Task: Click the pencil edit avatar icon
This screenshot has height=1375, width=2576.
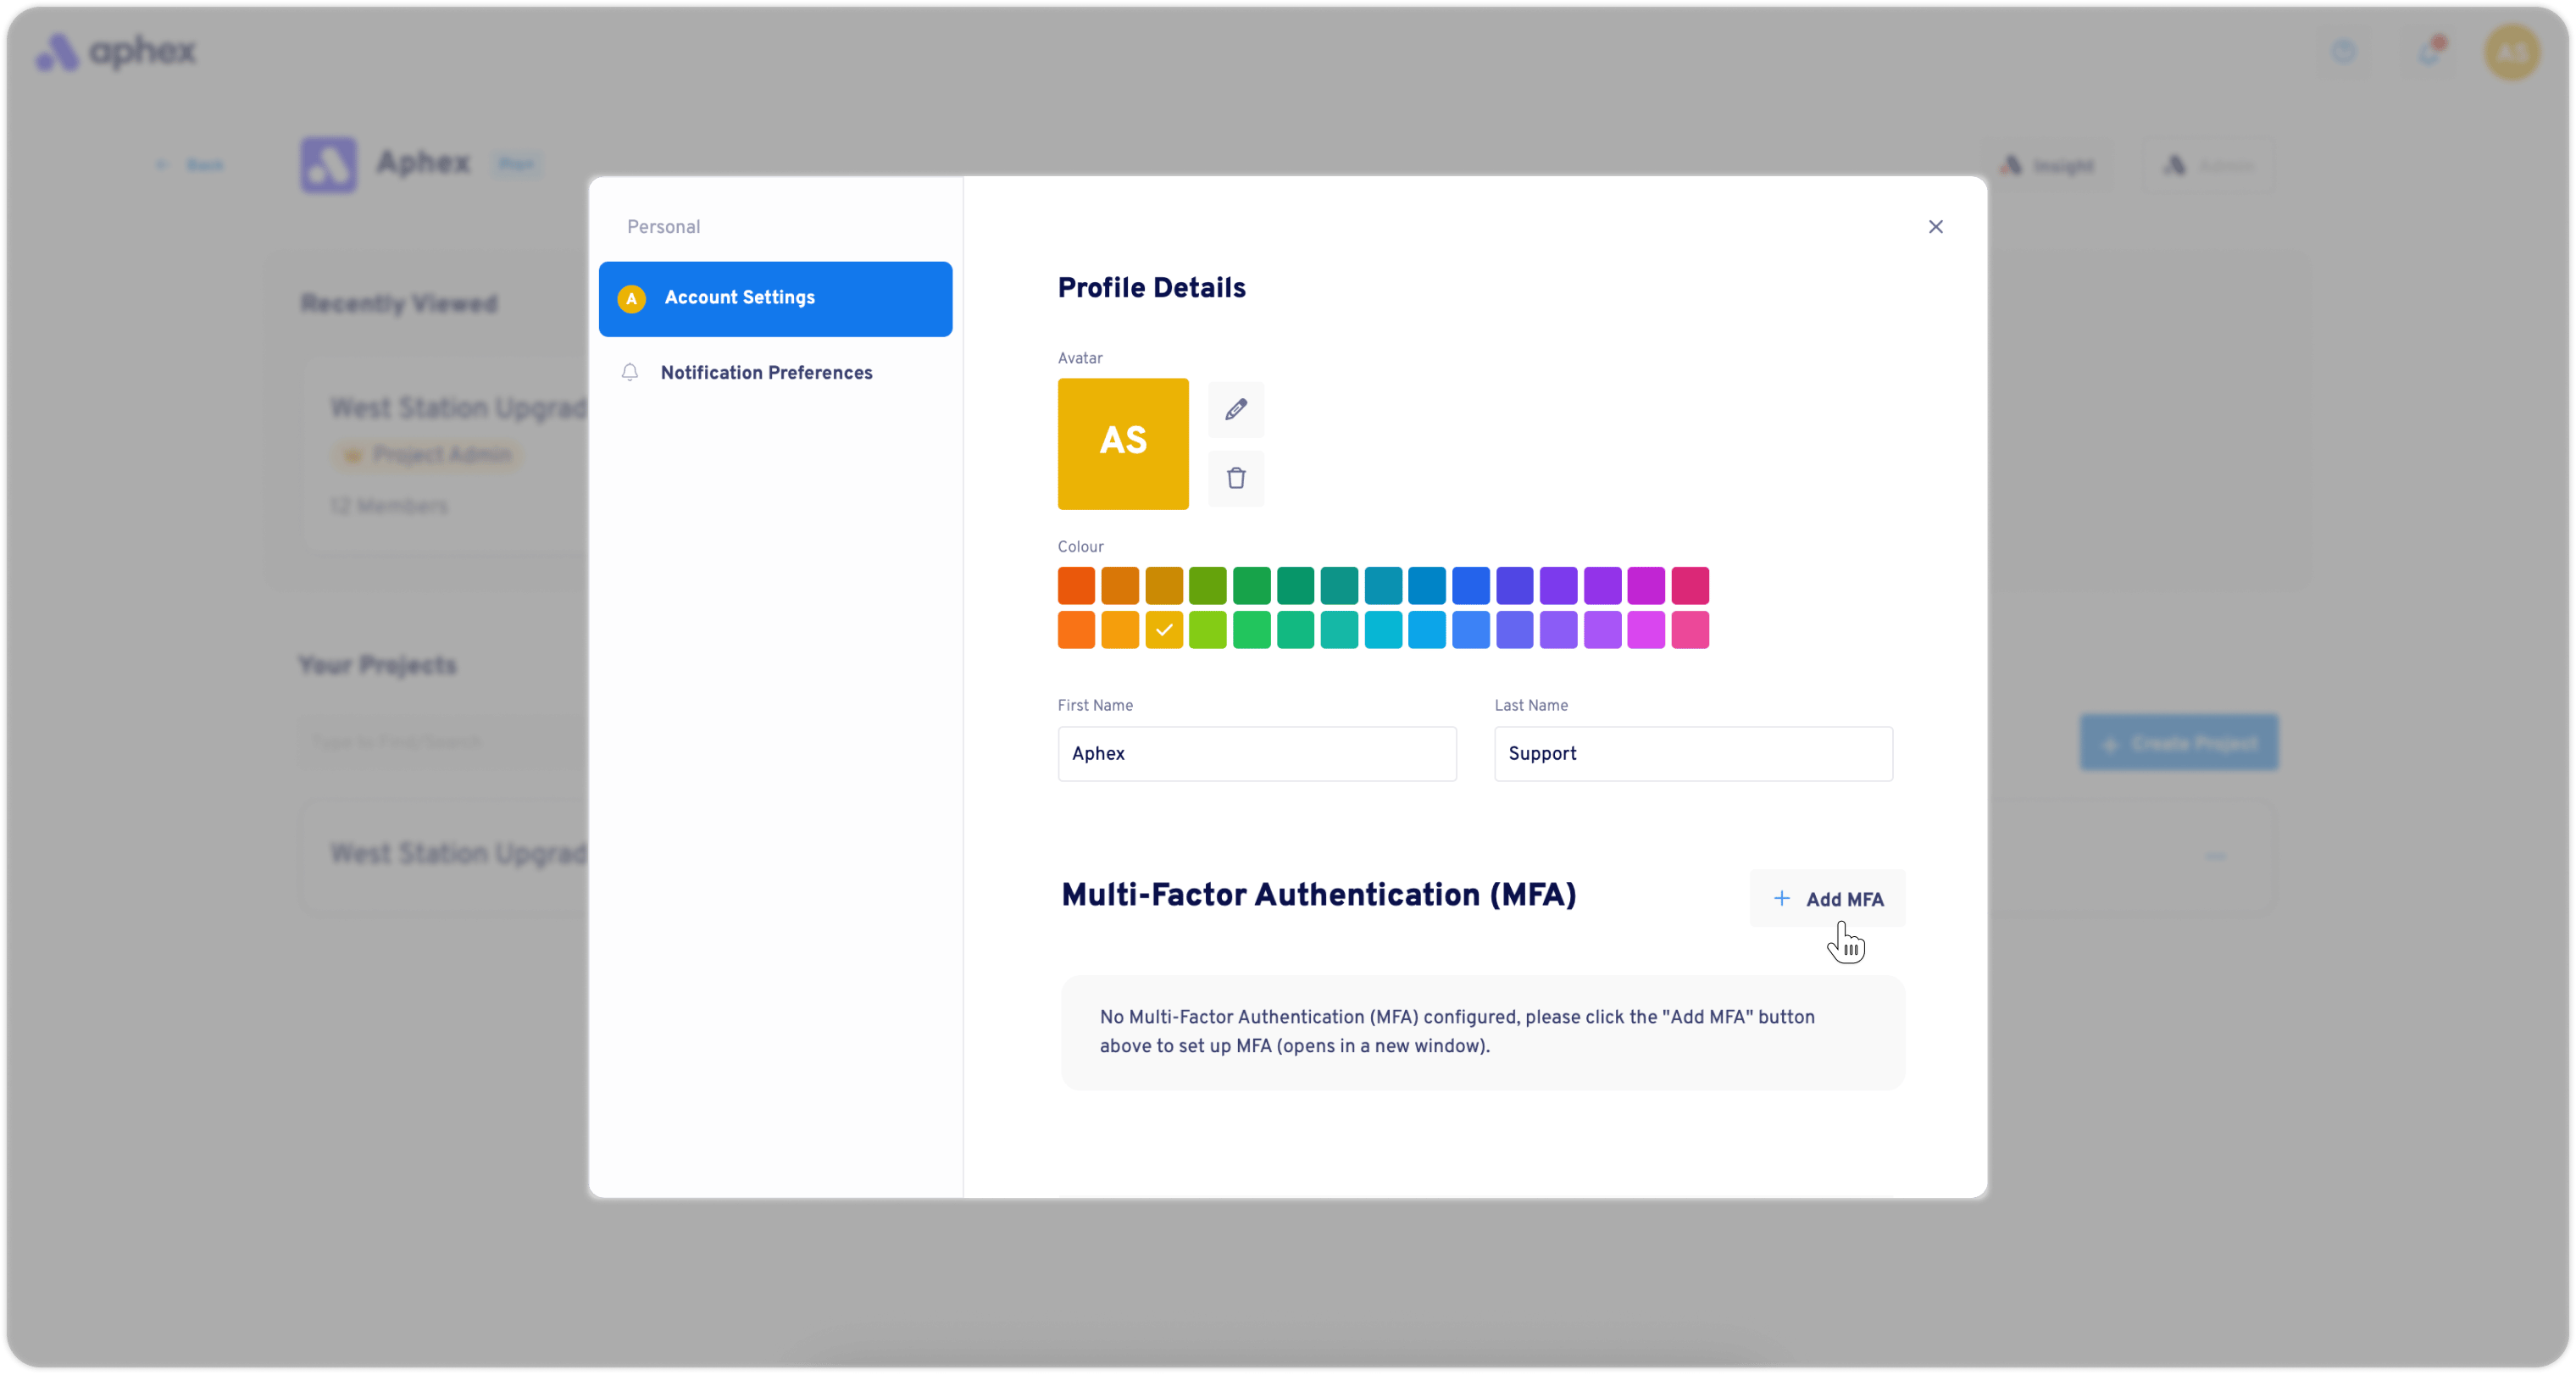Action: click(x=1236, y=409)
